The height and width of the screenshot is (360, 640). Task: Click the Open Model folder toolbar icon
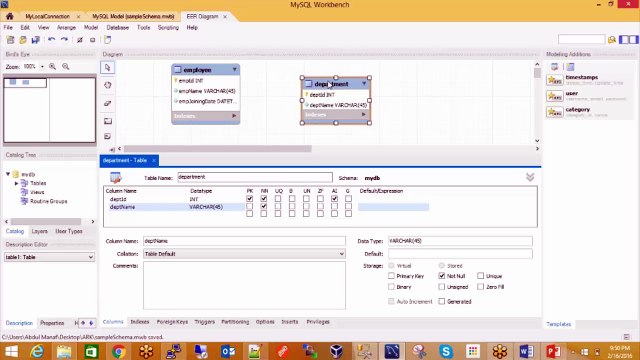[23, 40]
